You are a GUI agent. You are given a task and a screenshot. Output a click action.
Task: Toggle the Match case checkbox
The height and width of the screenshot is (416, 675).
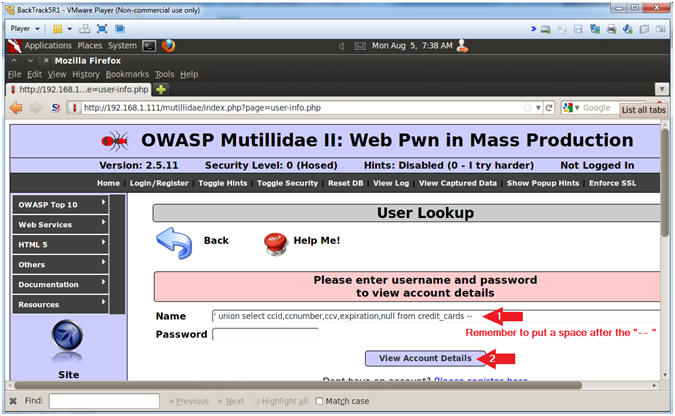pos(319,401)
